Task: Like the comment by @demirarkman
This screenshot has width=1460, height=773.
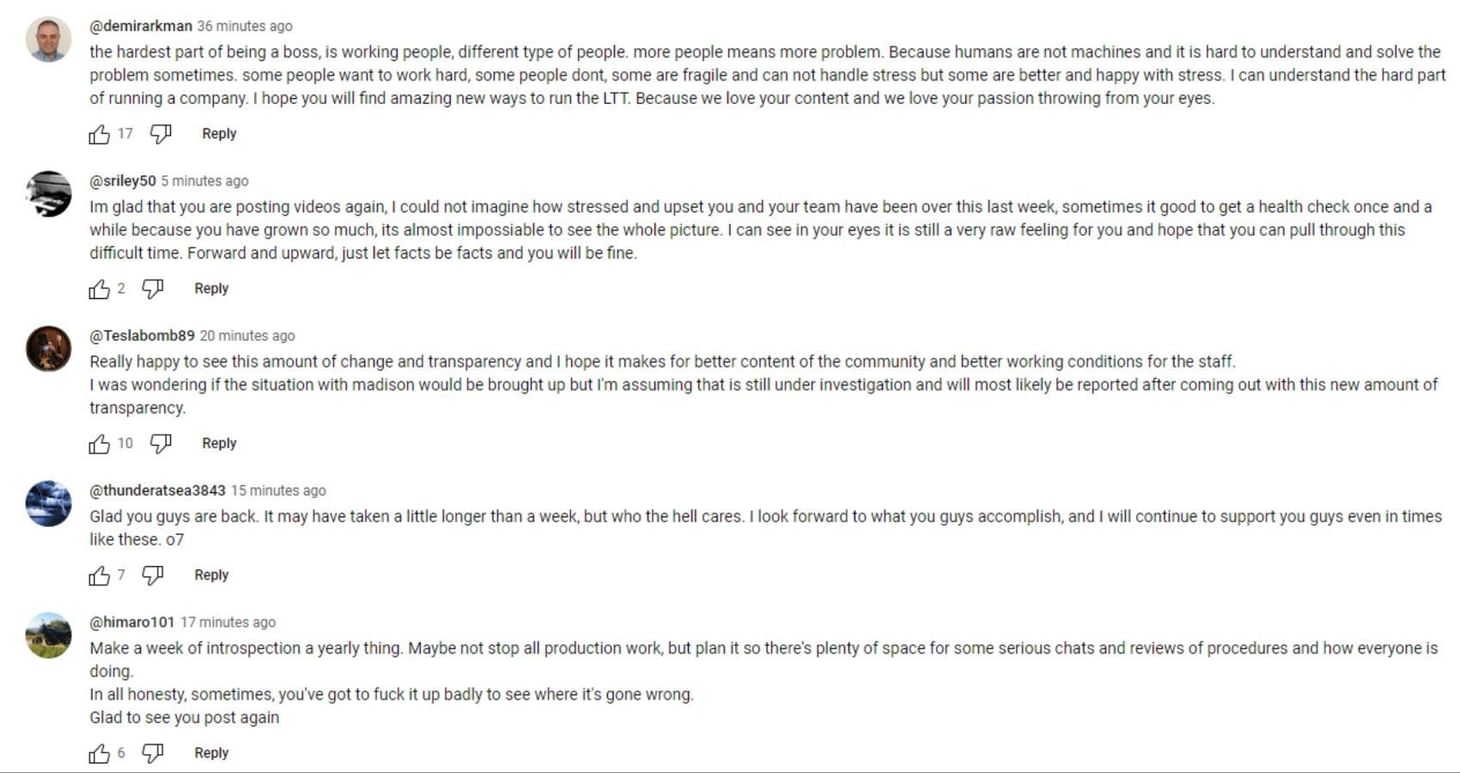Action: [98, 133]
